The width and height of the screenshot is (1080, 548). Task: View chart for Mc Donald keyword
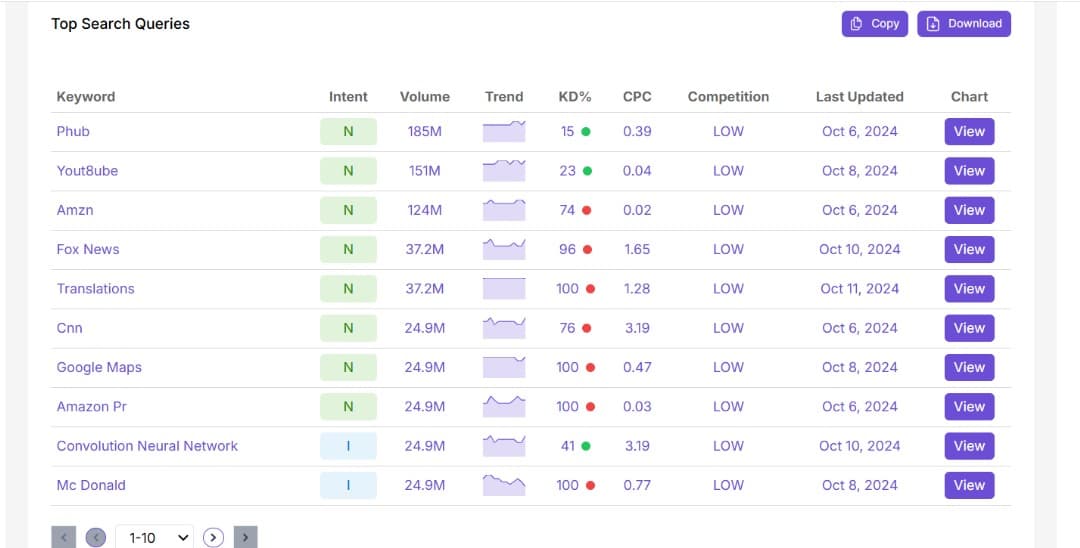point(969,485)
